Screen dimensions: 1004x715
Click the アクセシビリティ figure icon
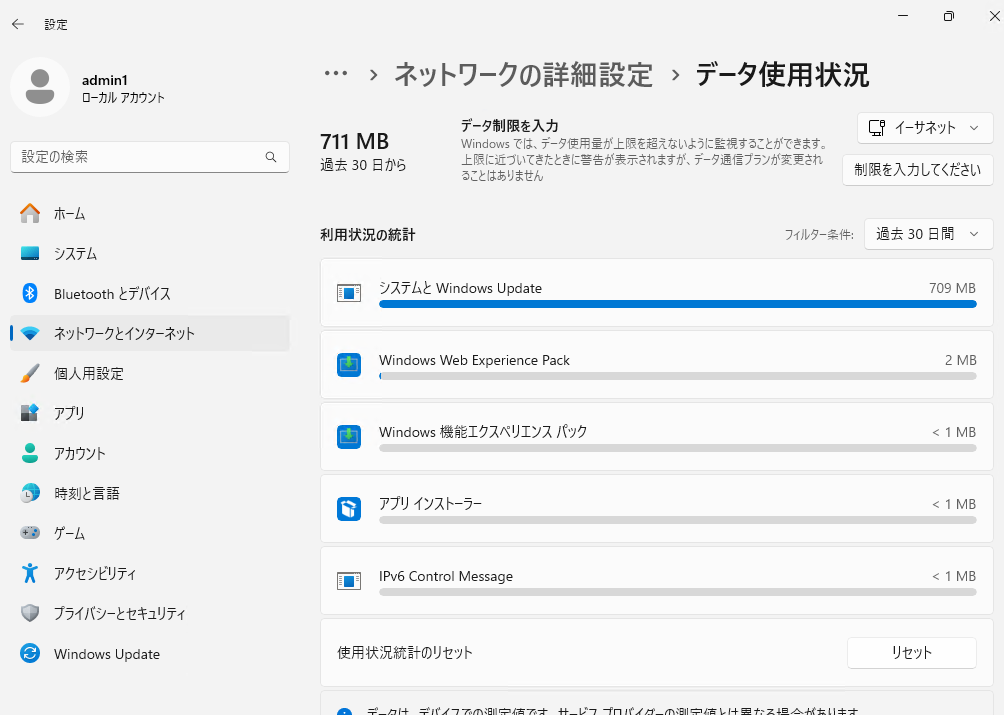tap(30, 573)
